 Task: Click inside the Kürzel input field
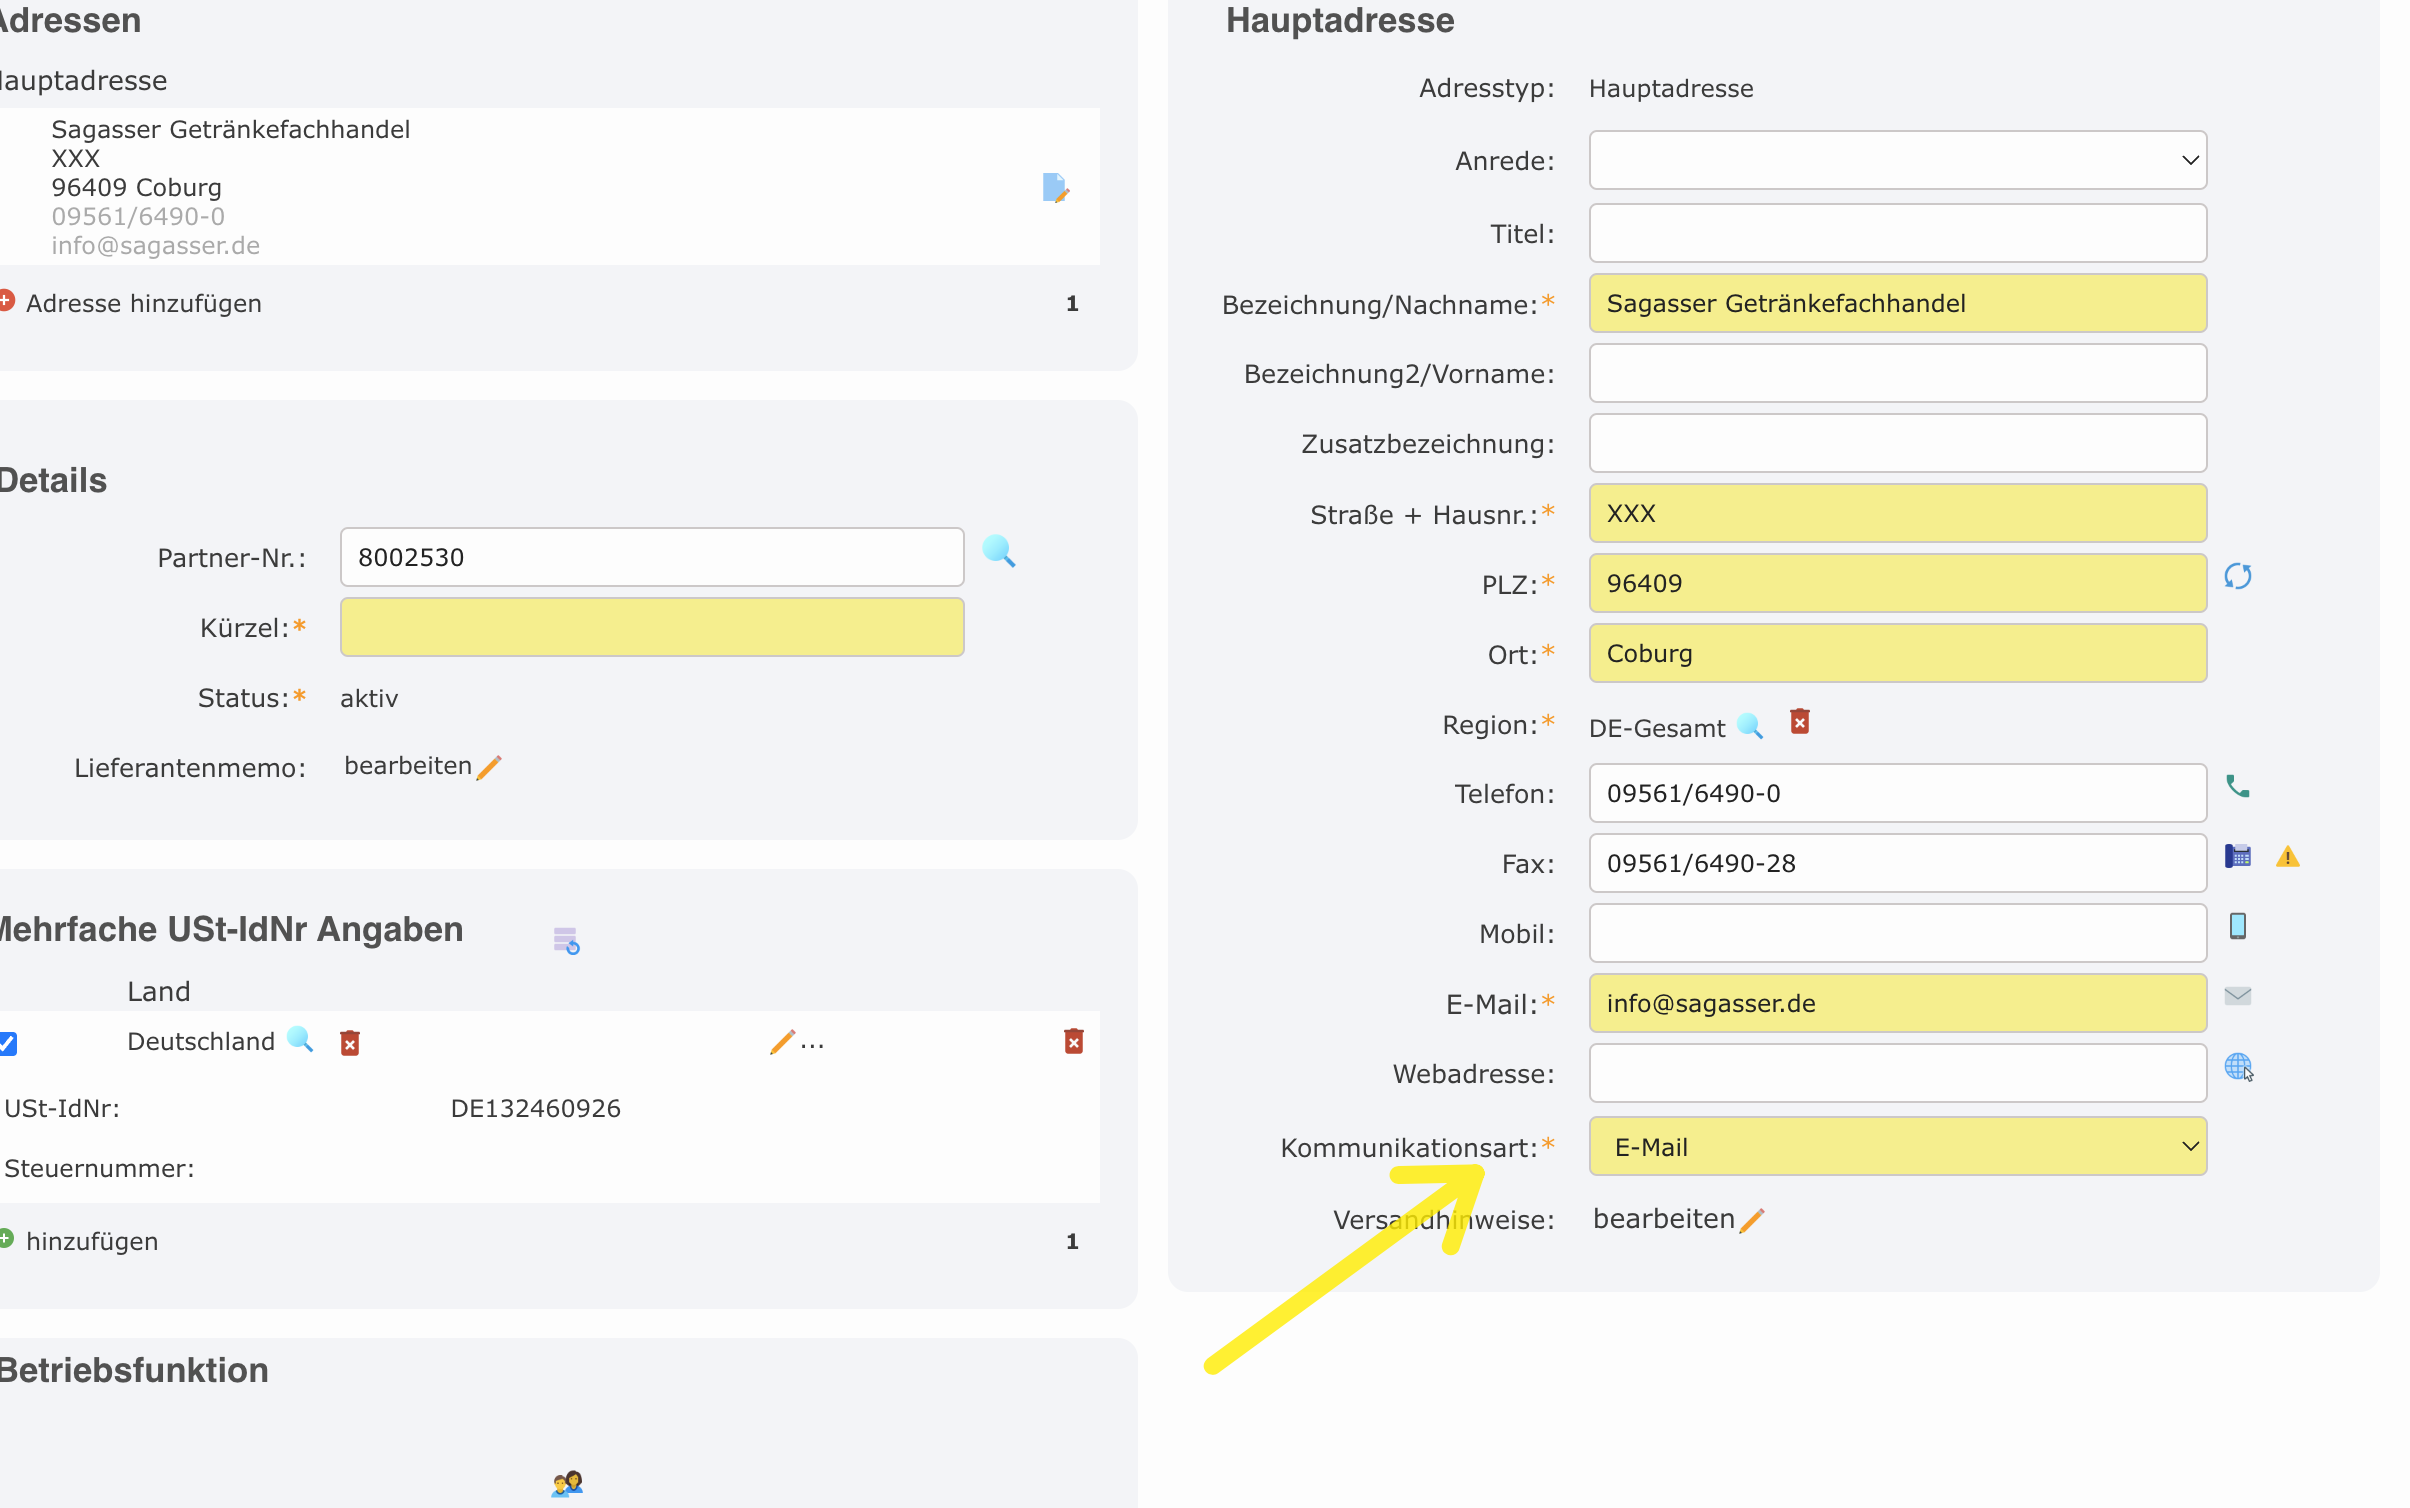[651, 627]
